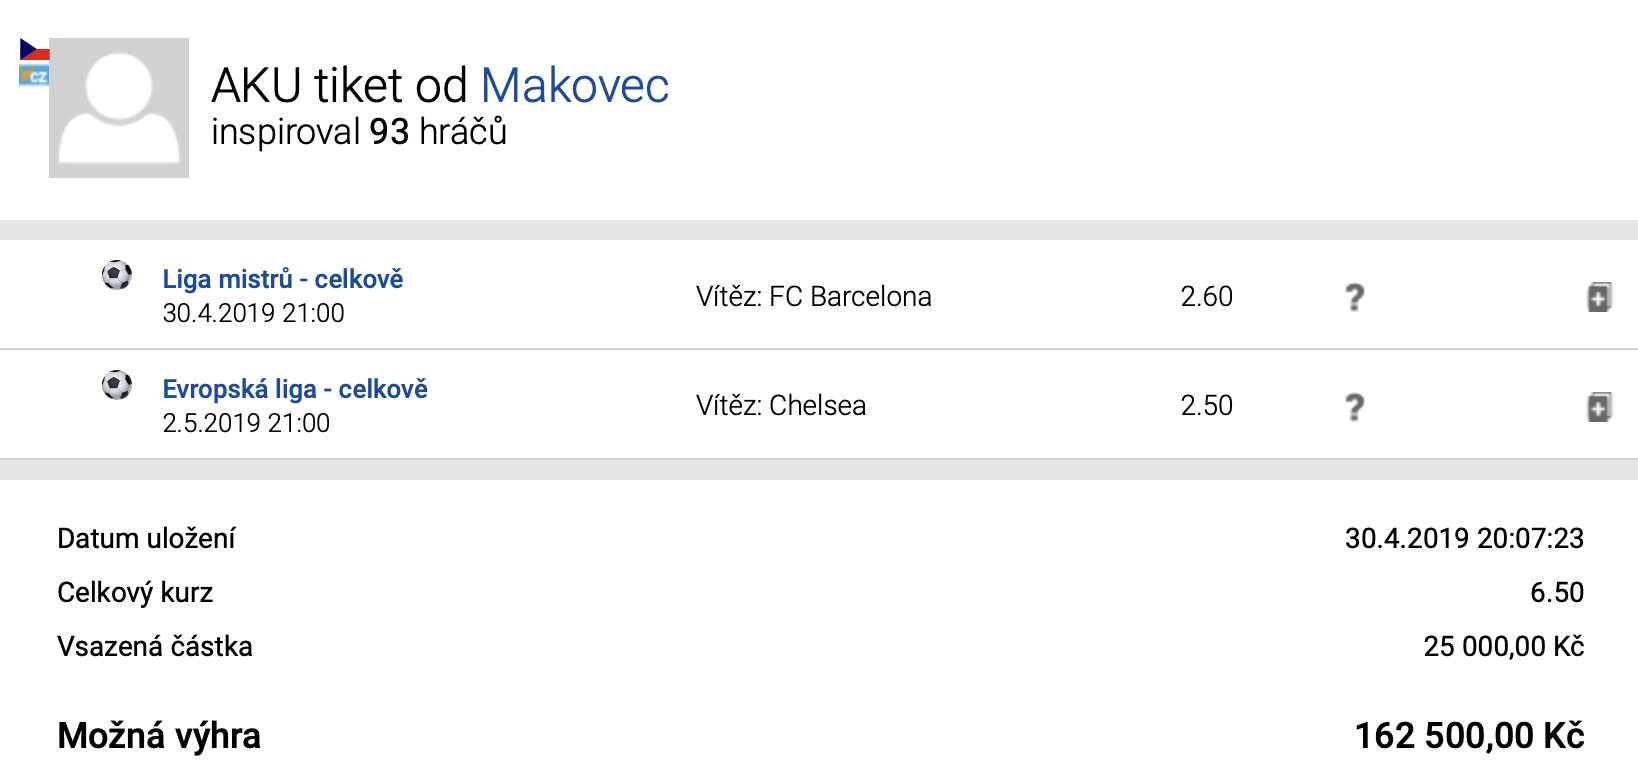Add the Chelsea bet via plus icon
Image resolution: width=1638 pixels, height=772 pixels.
coord(1599,407)
